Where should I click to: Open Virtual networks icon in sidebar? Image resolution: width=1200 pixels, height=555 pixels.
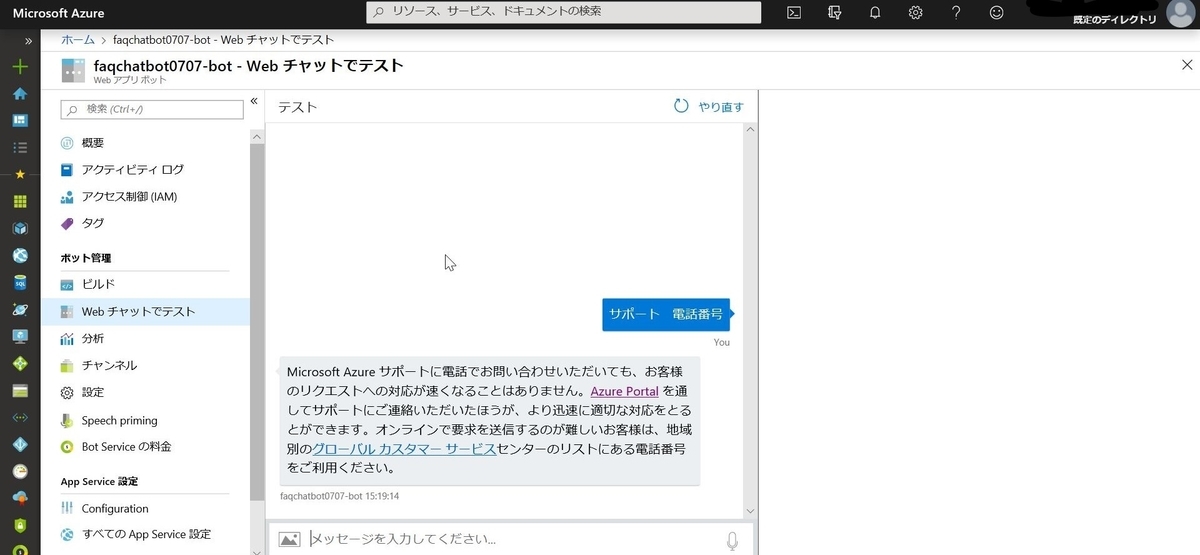[20, 417]
